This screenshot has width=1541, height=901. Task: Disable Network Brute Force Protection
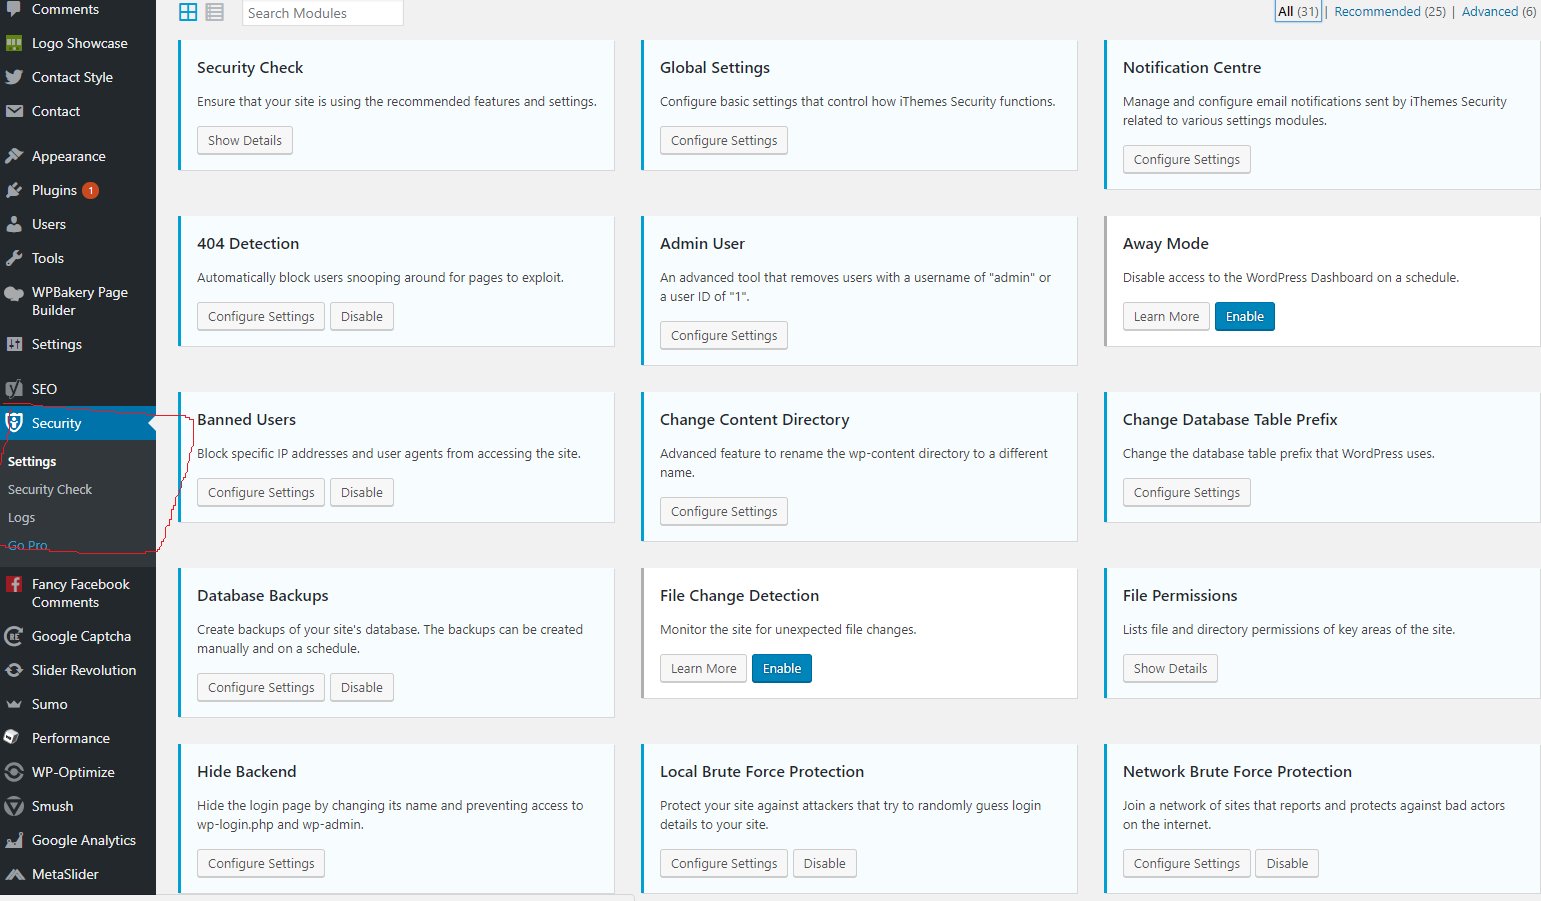[x=1288, y=864]
